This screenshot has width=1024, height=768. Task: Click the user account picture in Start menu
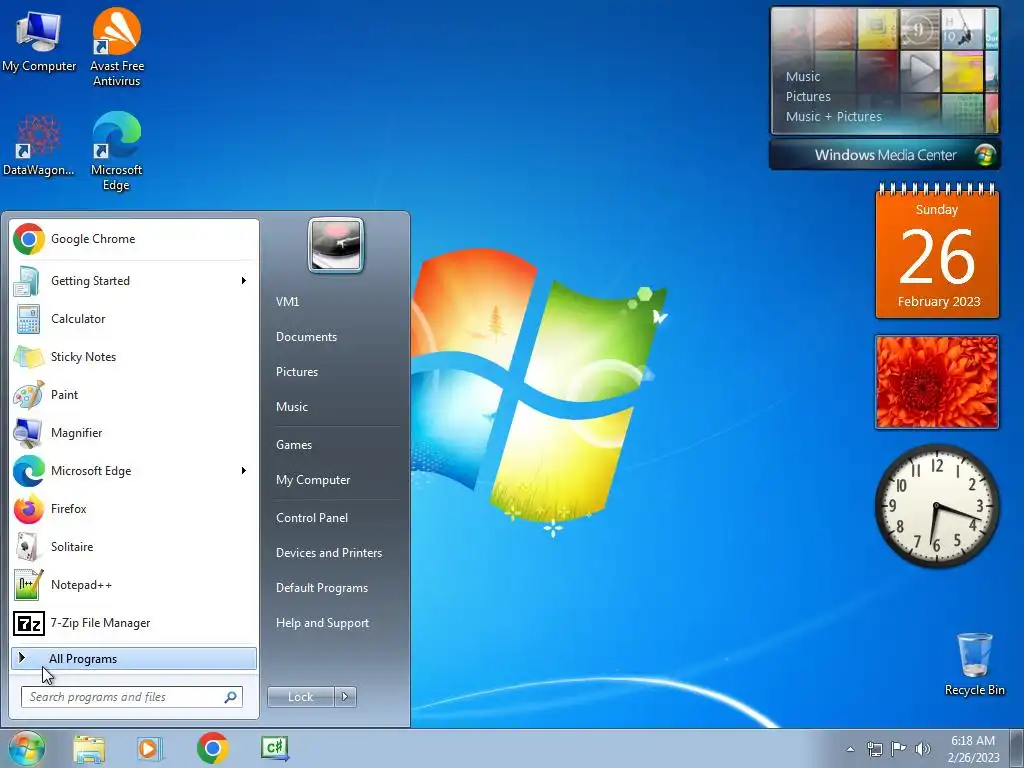[336, 245]
